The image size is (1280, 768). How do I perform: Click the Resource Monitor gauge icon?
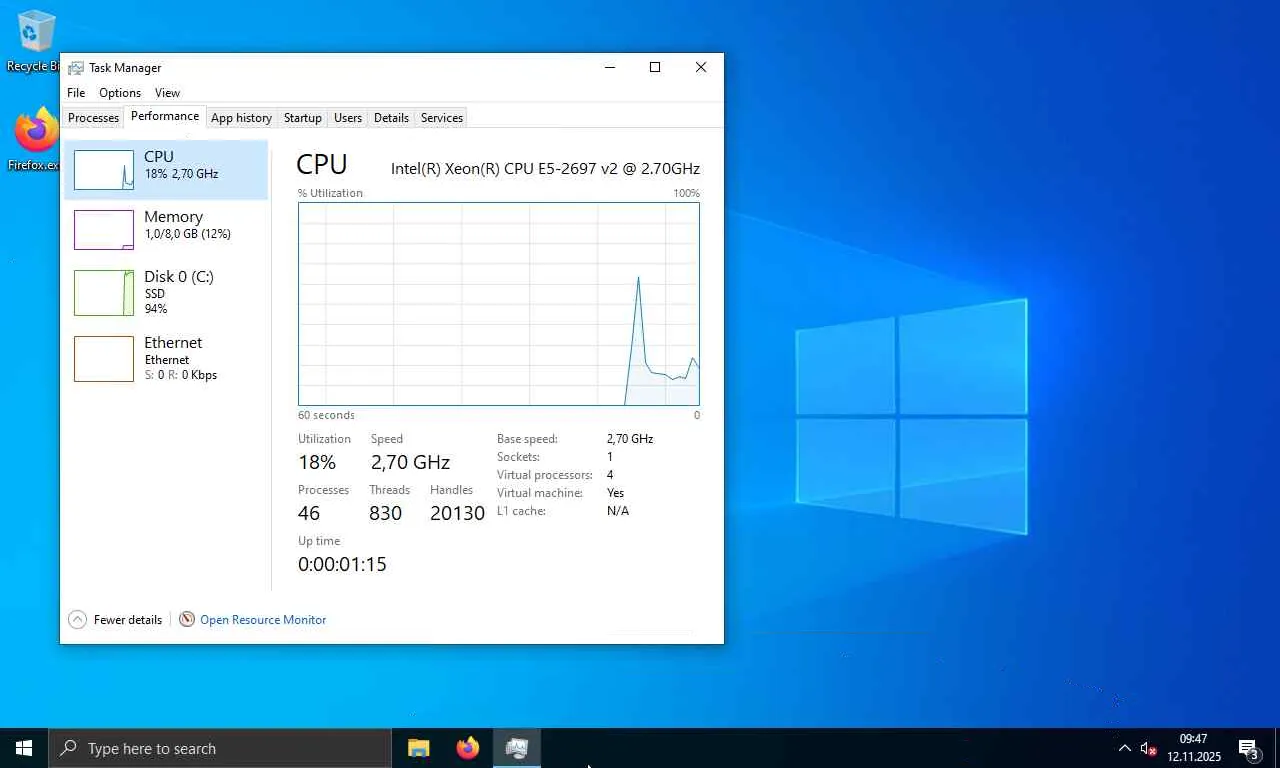[187, 620]
